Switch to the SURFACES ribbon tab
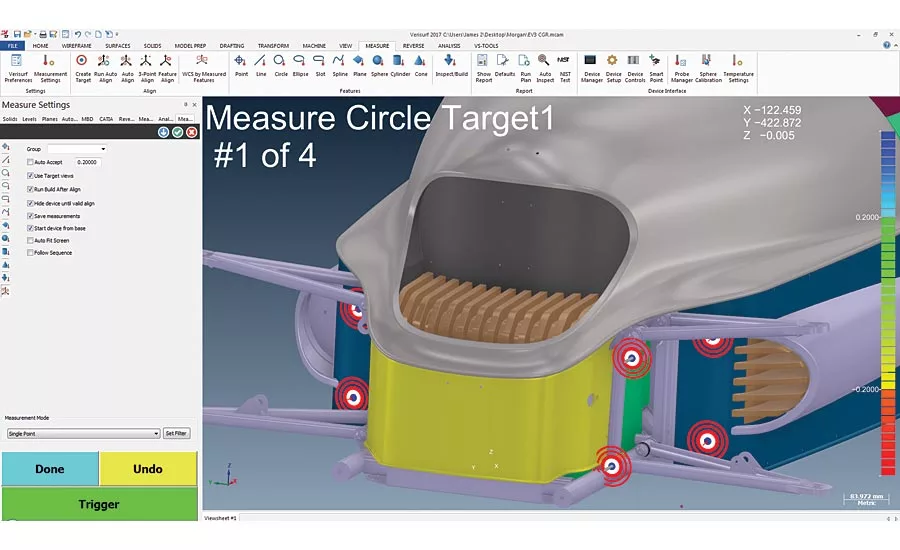900x550 pixels. pyautogui.click(x=118, y=45)
